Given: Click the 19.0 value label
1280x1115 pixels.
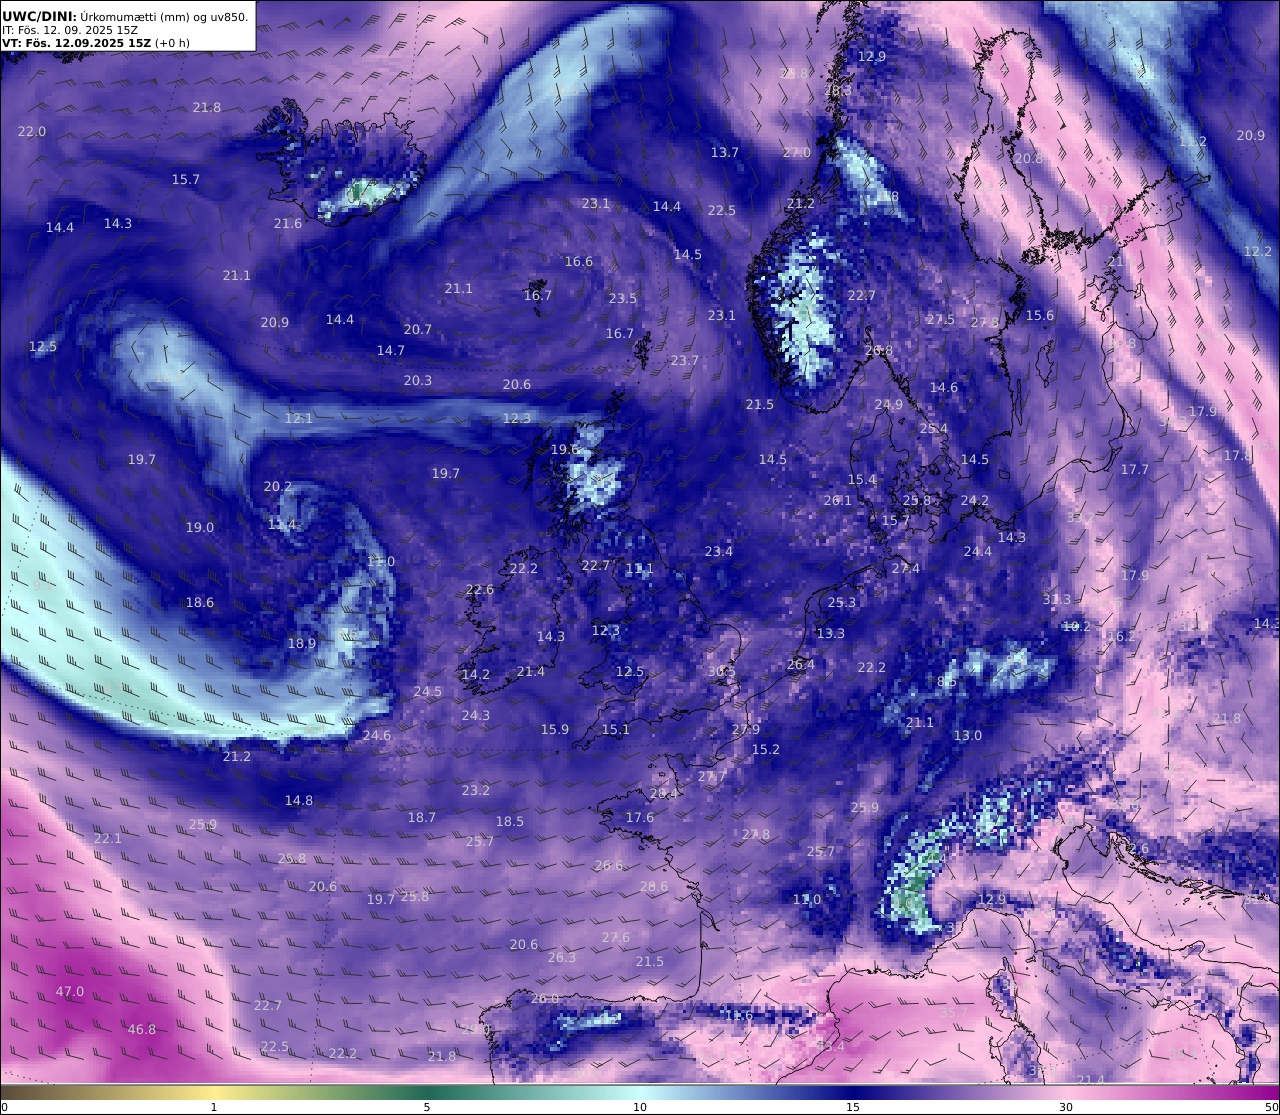Looking at the screenshot, I should 200,528.
